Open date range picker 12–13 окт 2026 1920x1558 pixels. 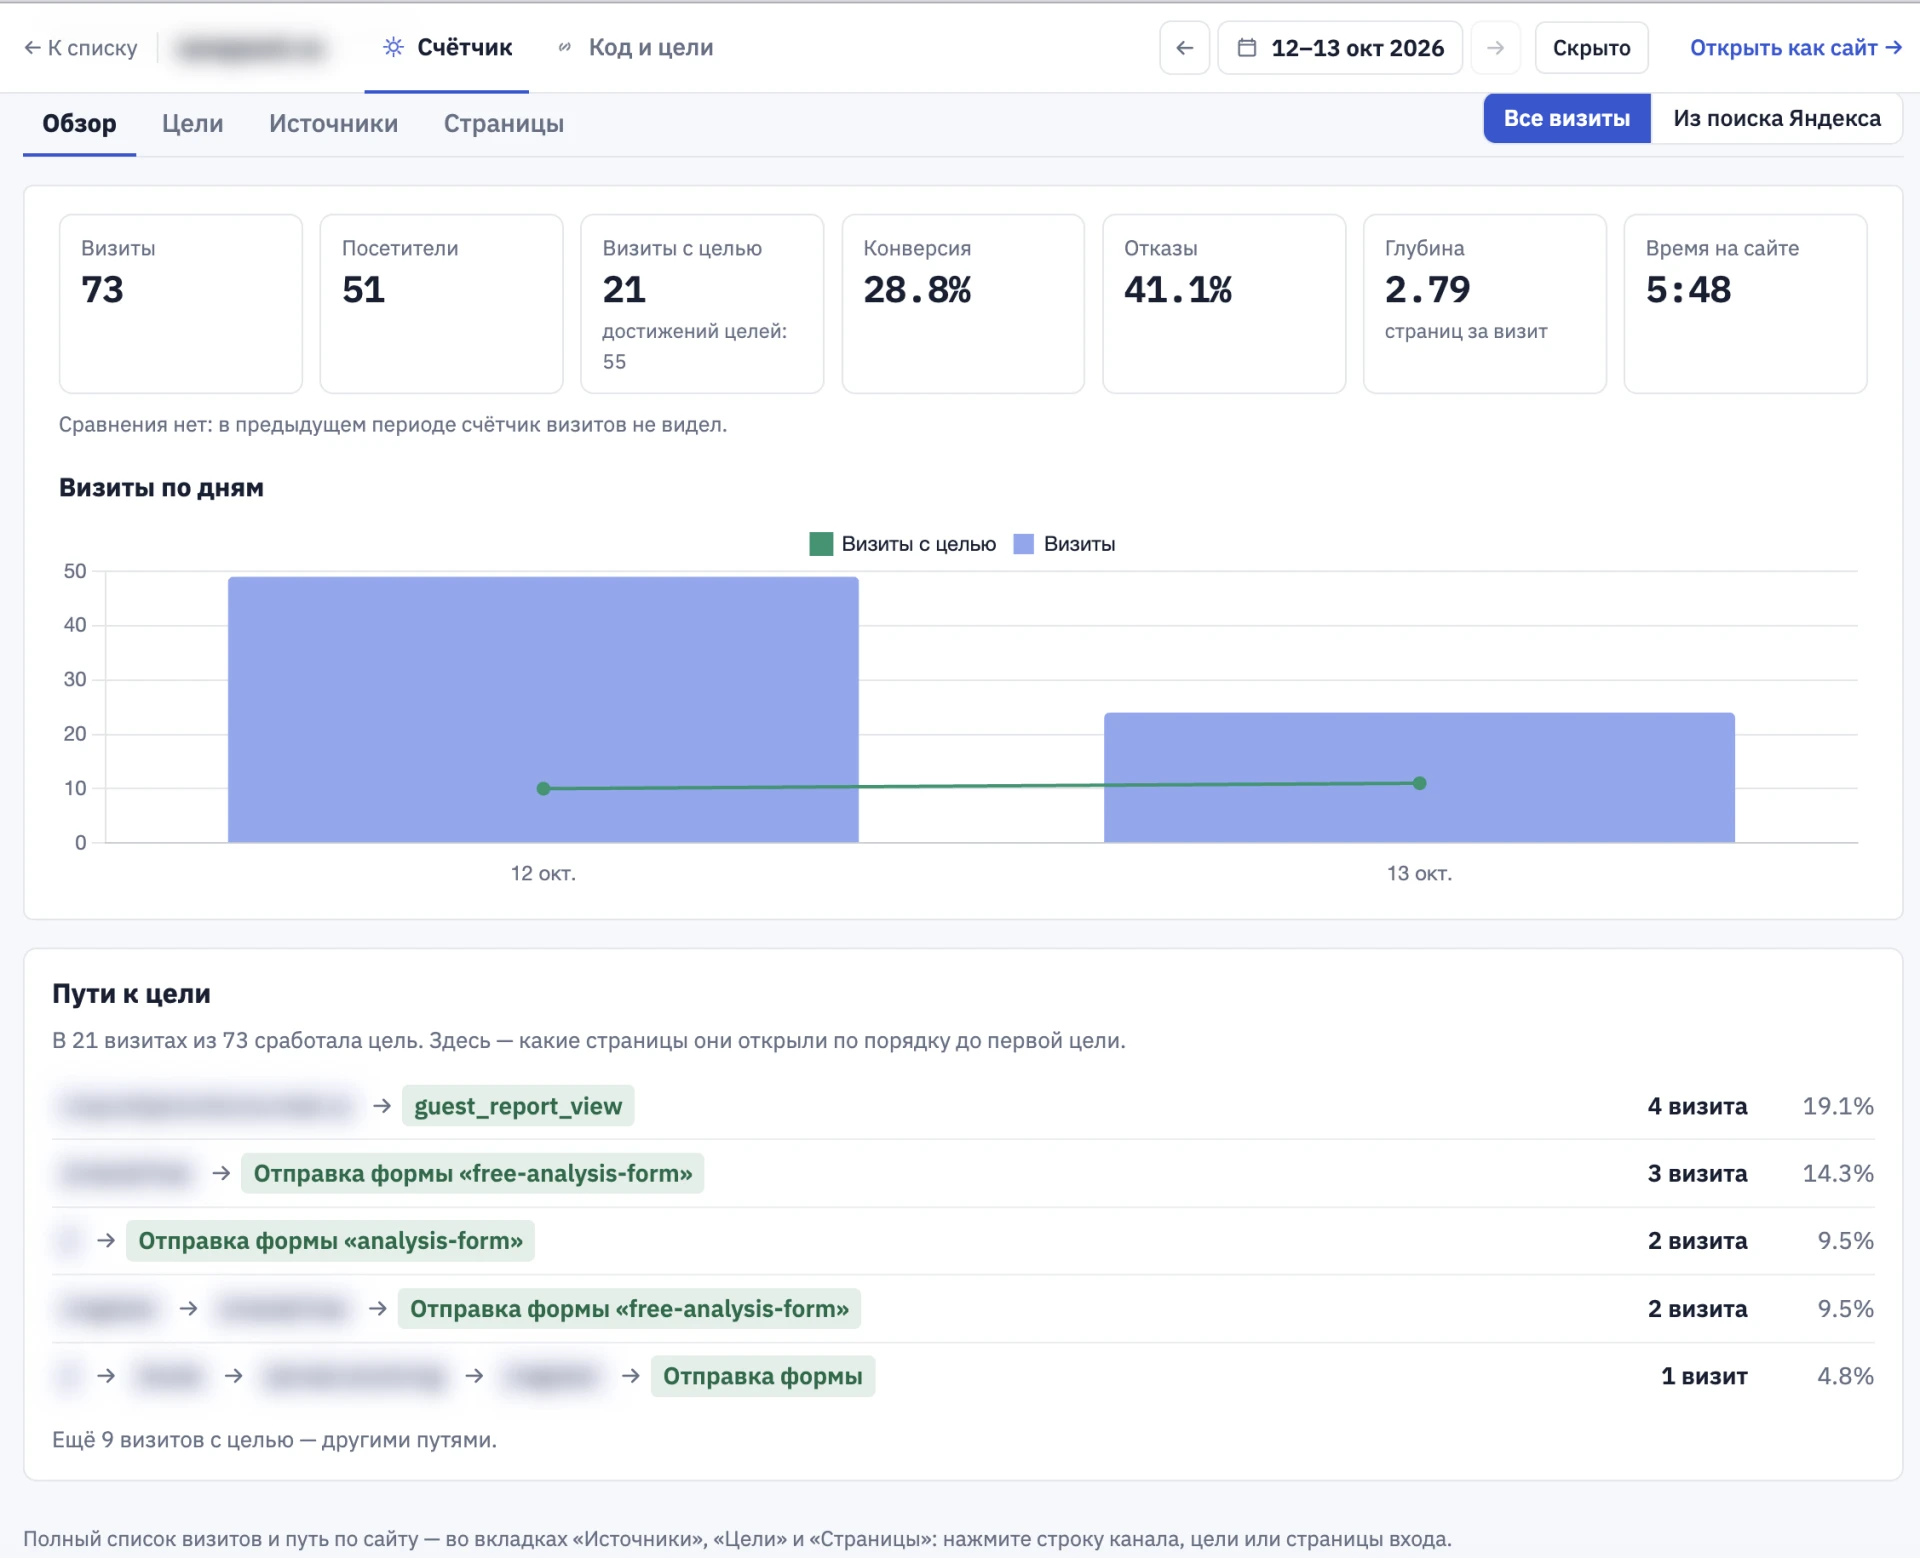(x=1340, y=48)
